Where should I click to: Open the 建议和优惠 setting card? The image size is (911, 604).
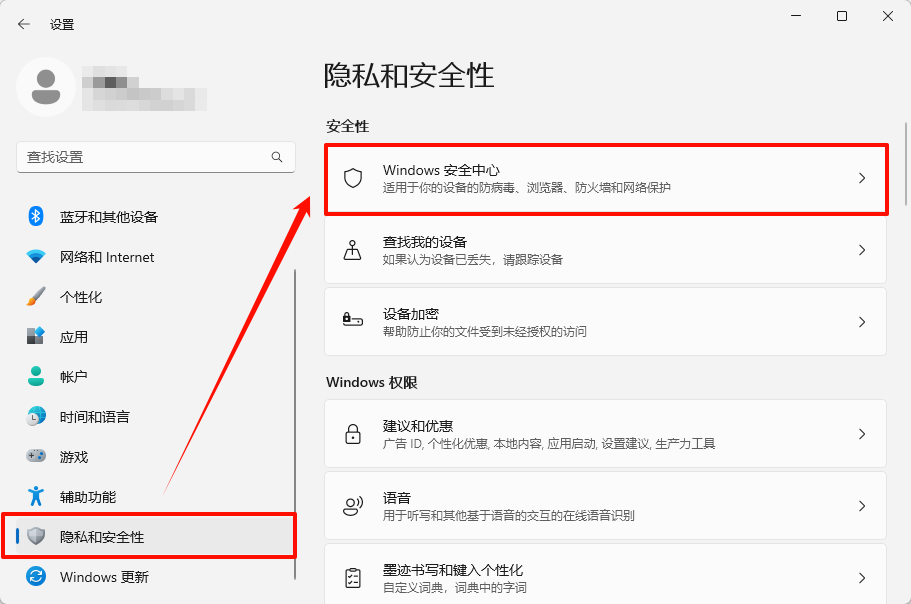(x=605, y=434)
